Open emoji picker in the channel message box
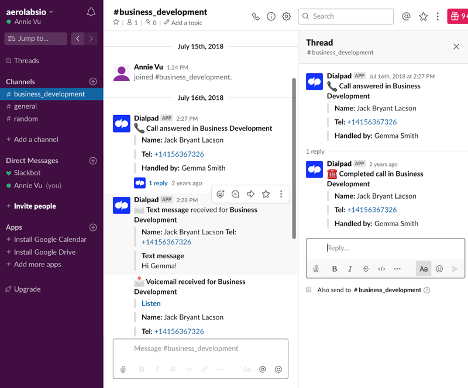The height and width of the screenshot is (388, 468). click(x=278, y=369)
